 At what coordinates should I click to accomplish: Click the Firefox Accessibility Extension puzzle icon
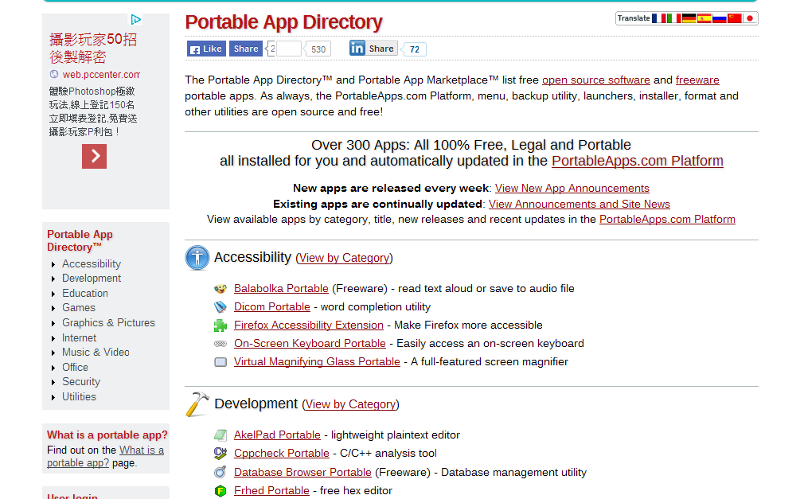point(220,325)
